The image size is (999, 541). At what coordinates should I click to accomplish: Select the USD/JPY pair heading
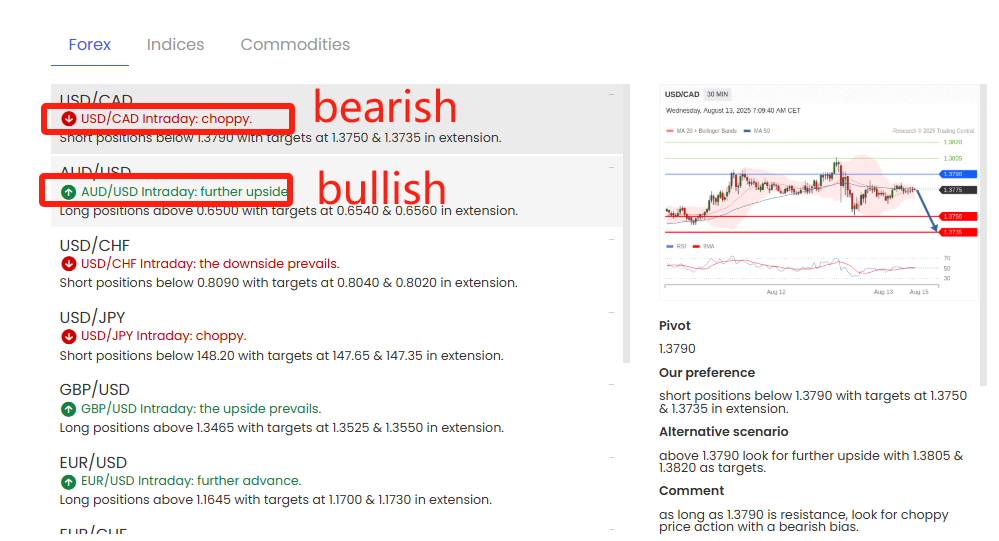[92, 317]
